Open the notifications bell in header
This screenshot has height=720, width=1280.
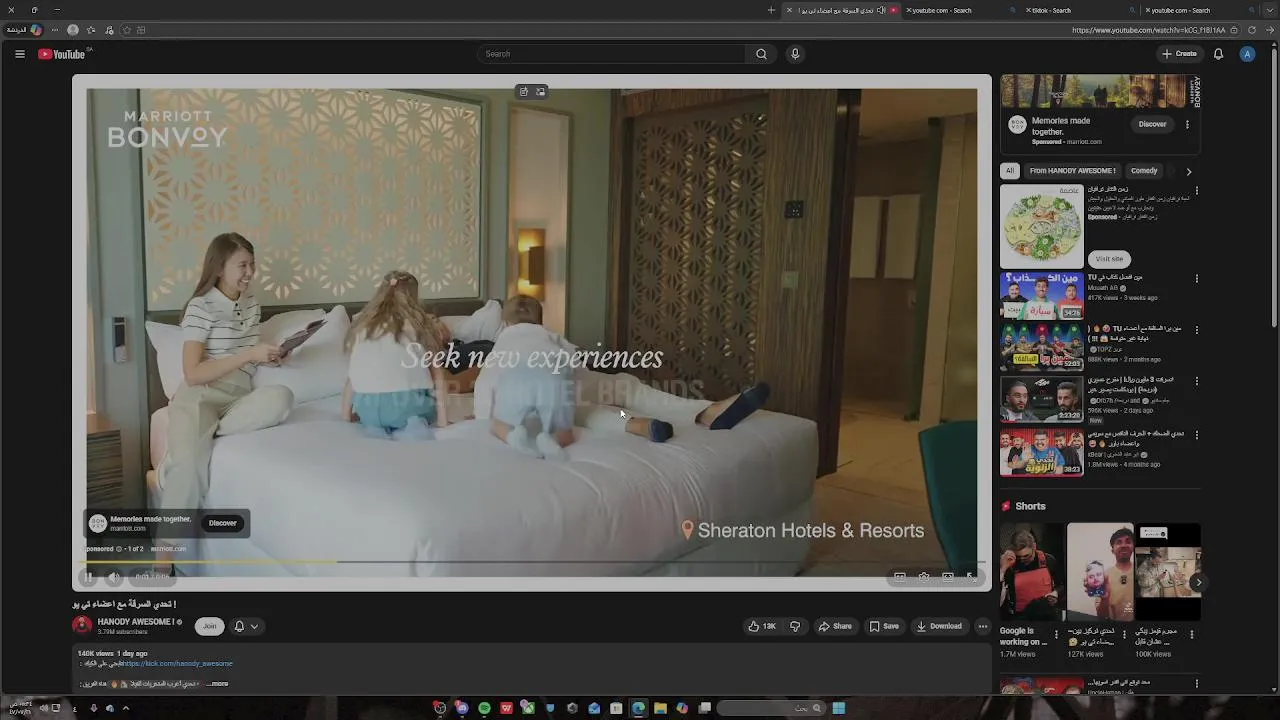click(1218, 54)
